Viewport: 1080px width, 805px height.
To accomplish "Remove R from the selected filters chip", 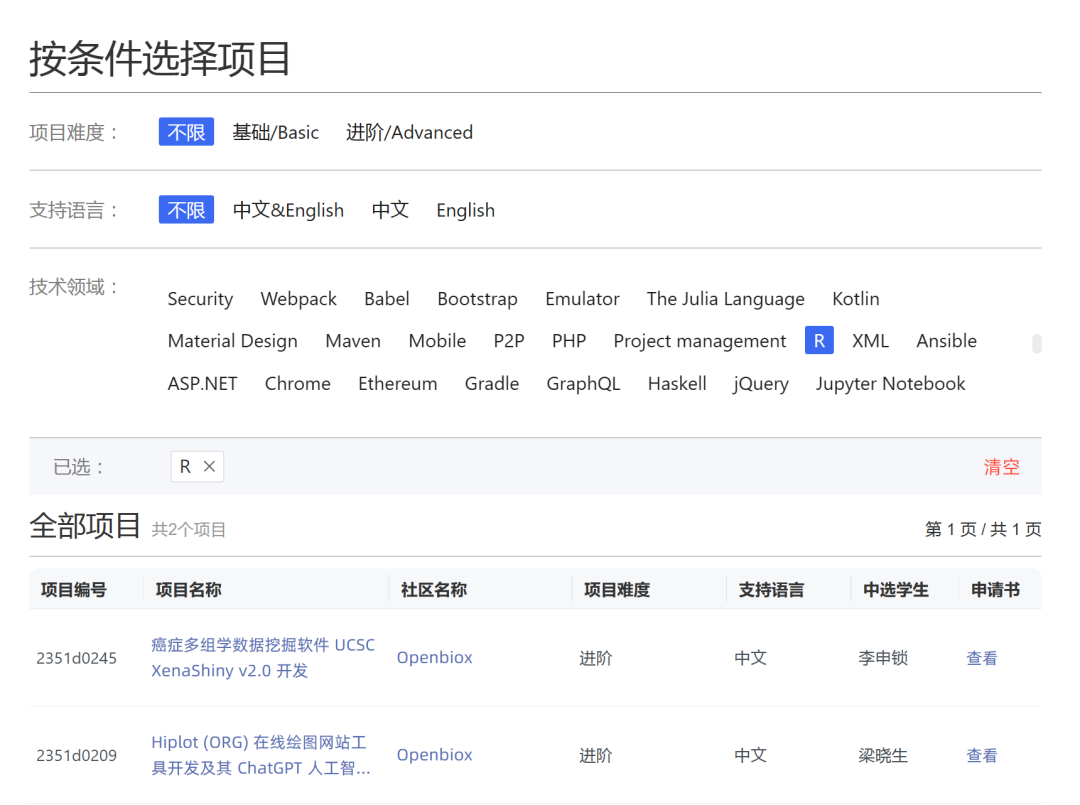I will [x=210, y=466].
